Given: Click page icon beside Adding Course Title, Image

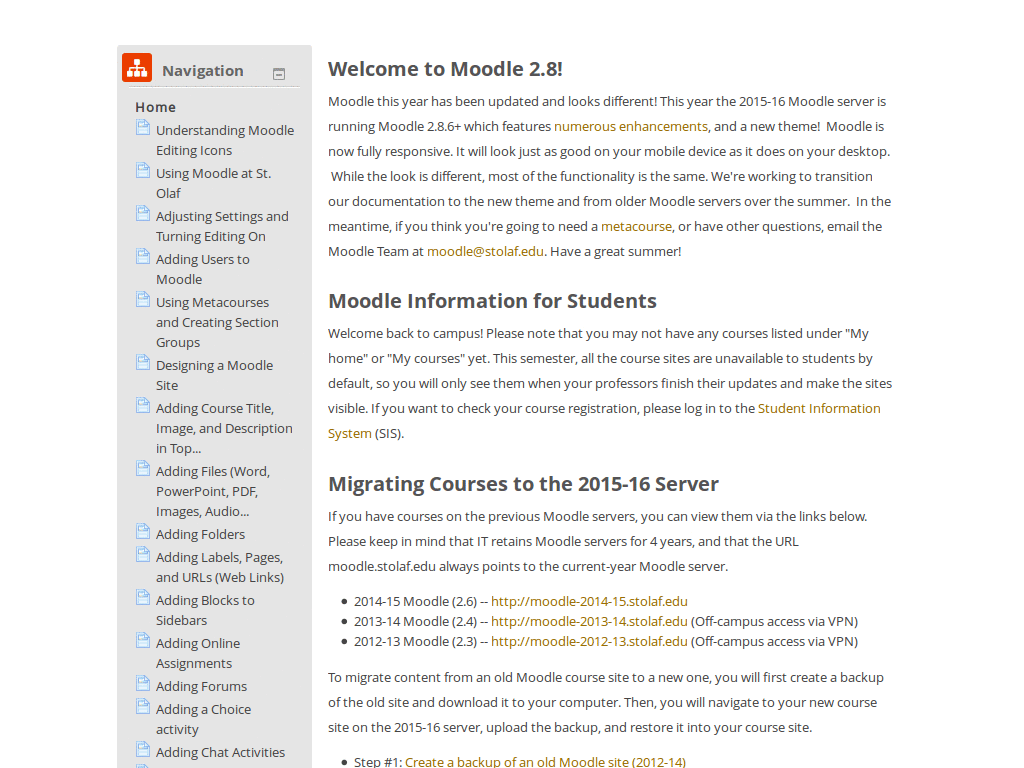Looking at the screenshot, I should click(x=143, y=406).
